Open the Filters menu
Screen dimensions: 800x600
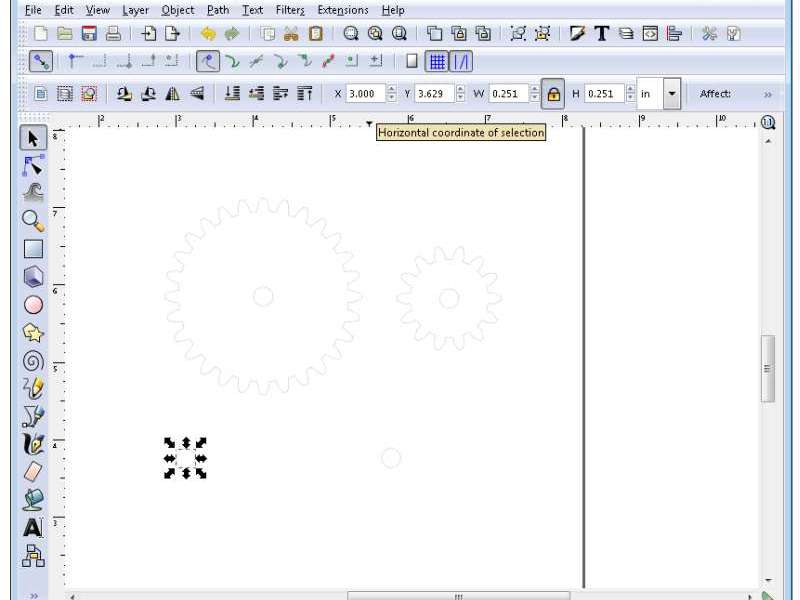pyautogui.click(x=290, y=10)
